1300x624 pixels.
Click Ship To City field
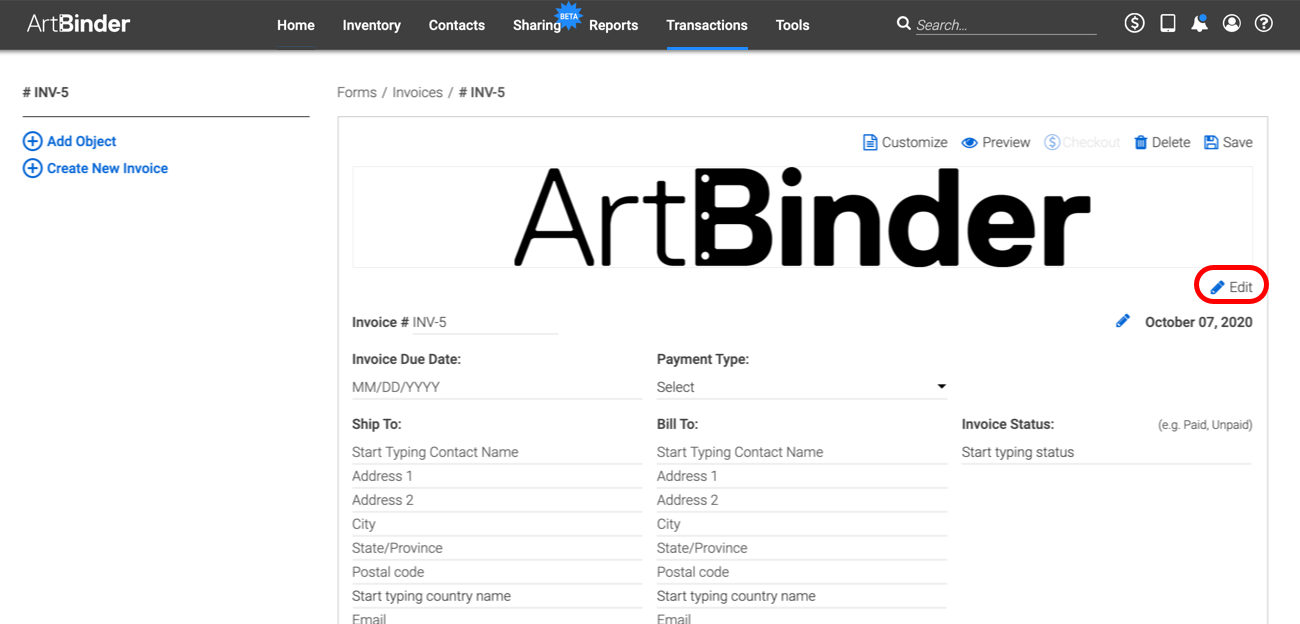tap(497, 524)
